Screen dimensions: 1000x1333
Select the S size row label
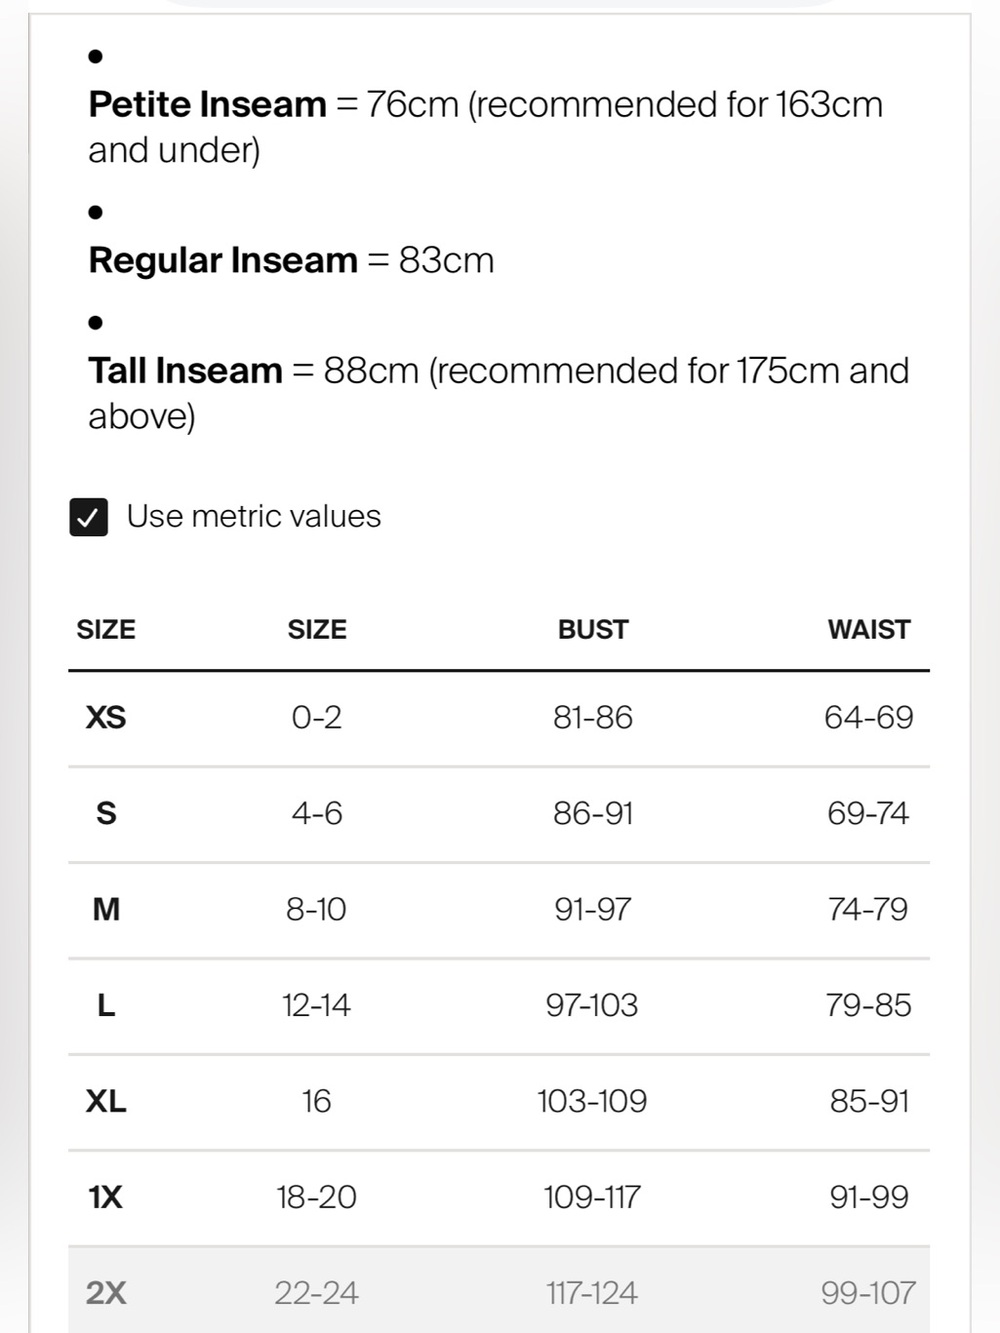pyautogui.click(x=106, y=813)
